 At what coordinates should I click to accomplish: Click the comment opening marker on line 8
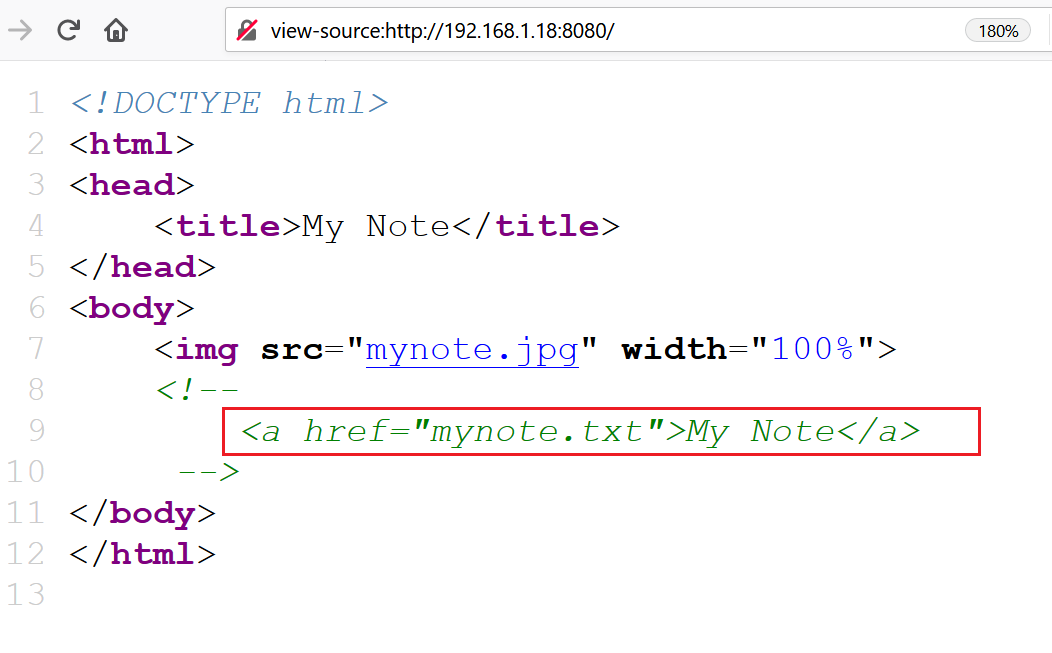click(x=197, y=390)
